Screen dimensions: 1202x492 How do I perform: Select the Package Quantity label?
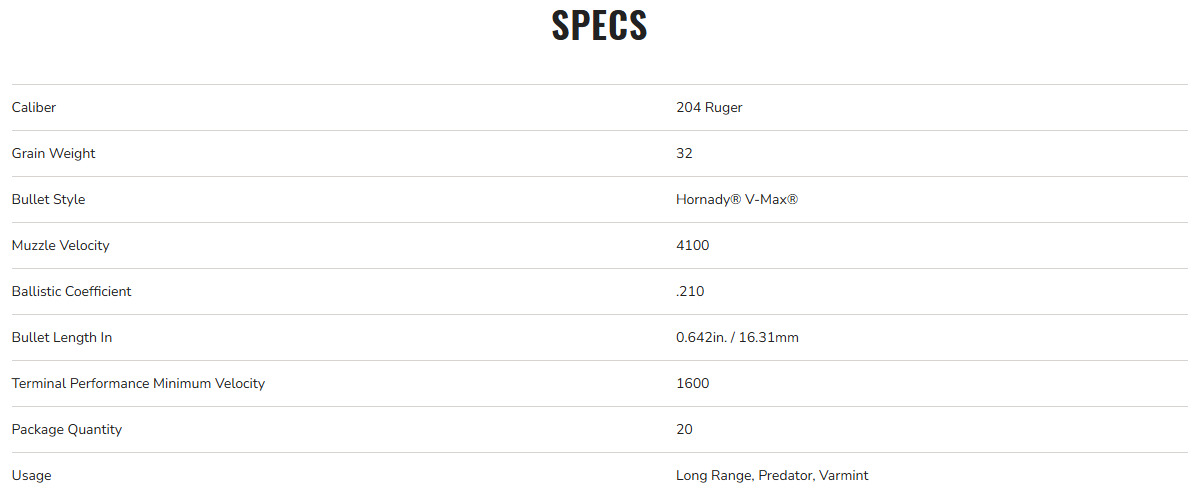pos(67,429)
